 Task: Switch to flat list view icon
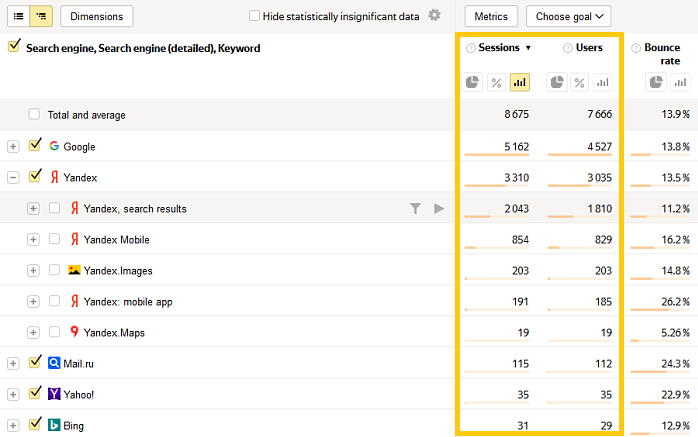pyautogui.click(x=18, y=16)
